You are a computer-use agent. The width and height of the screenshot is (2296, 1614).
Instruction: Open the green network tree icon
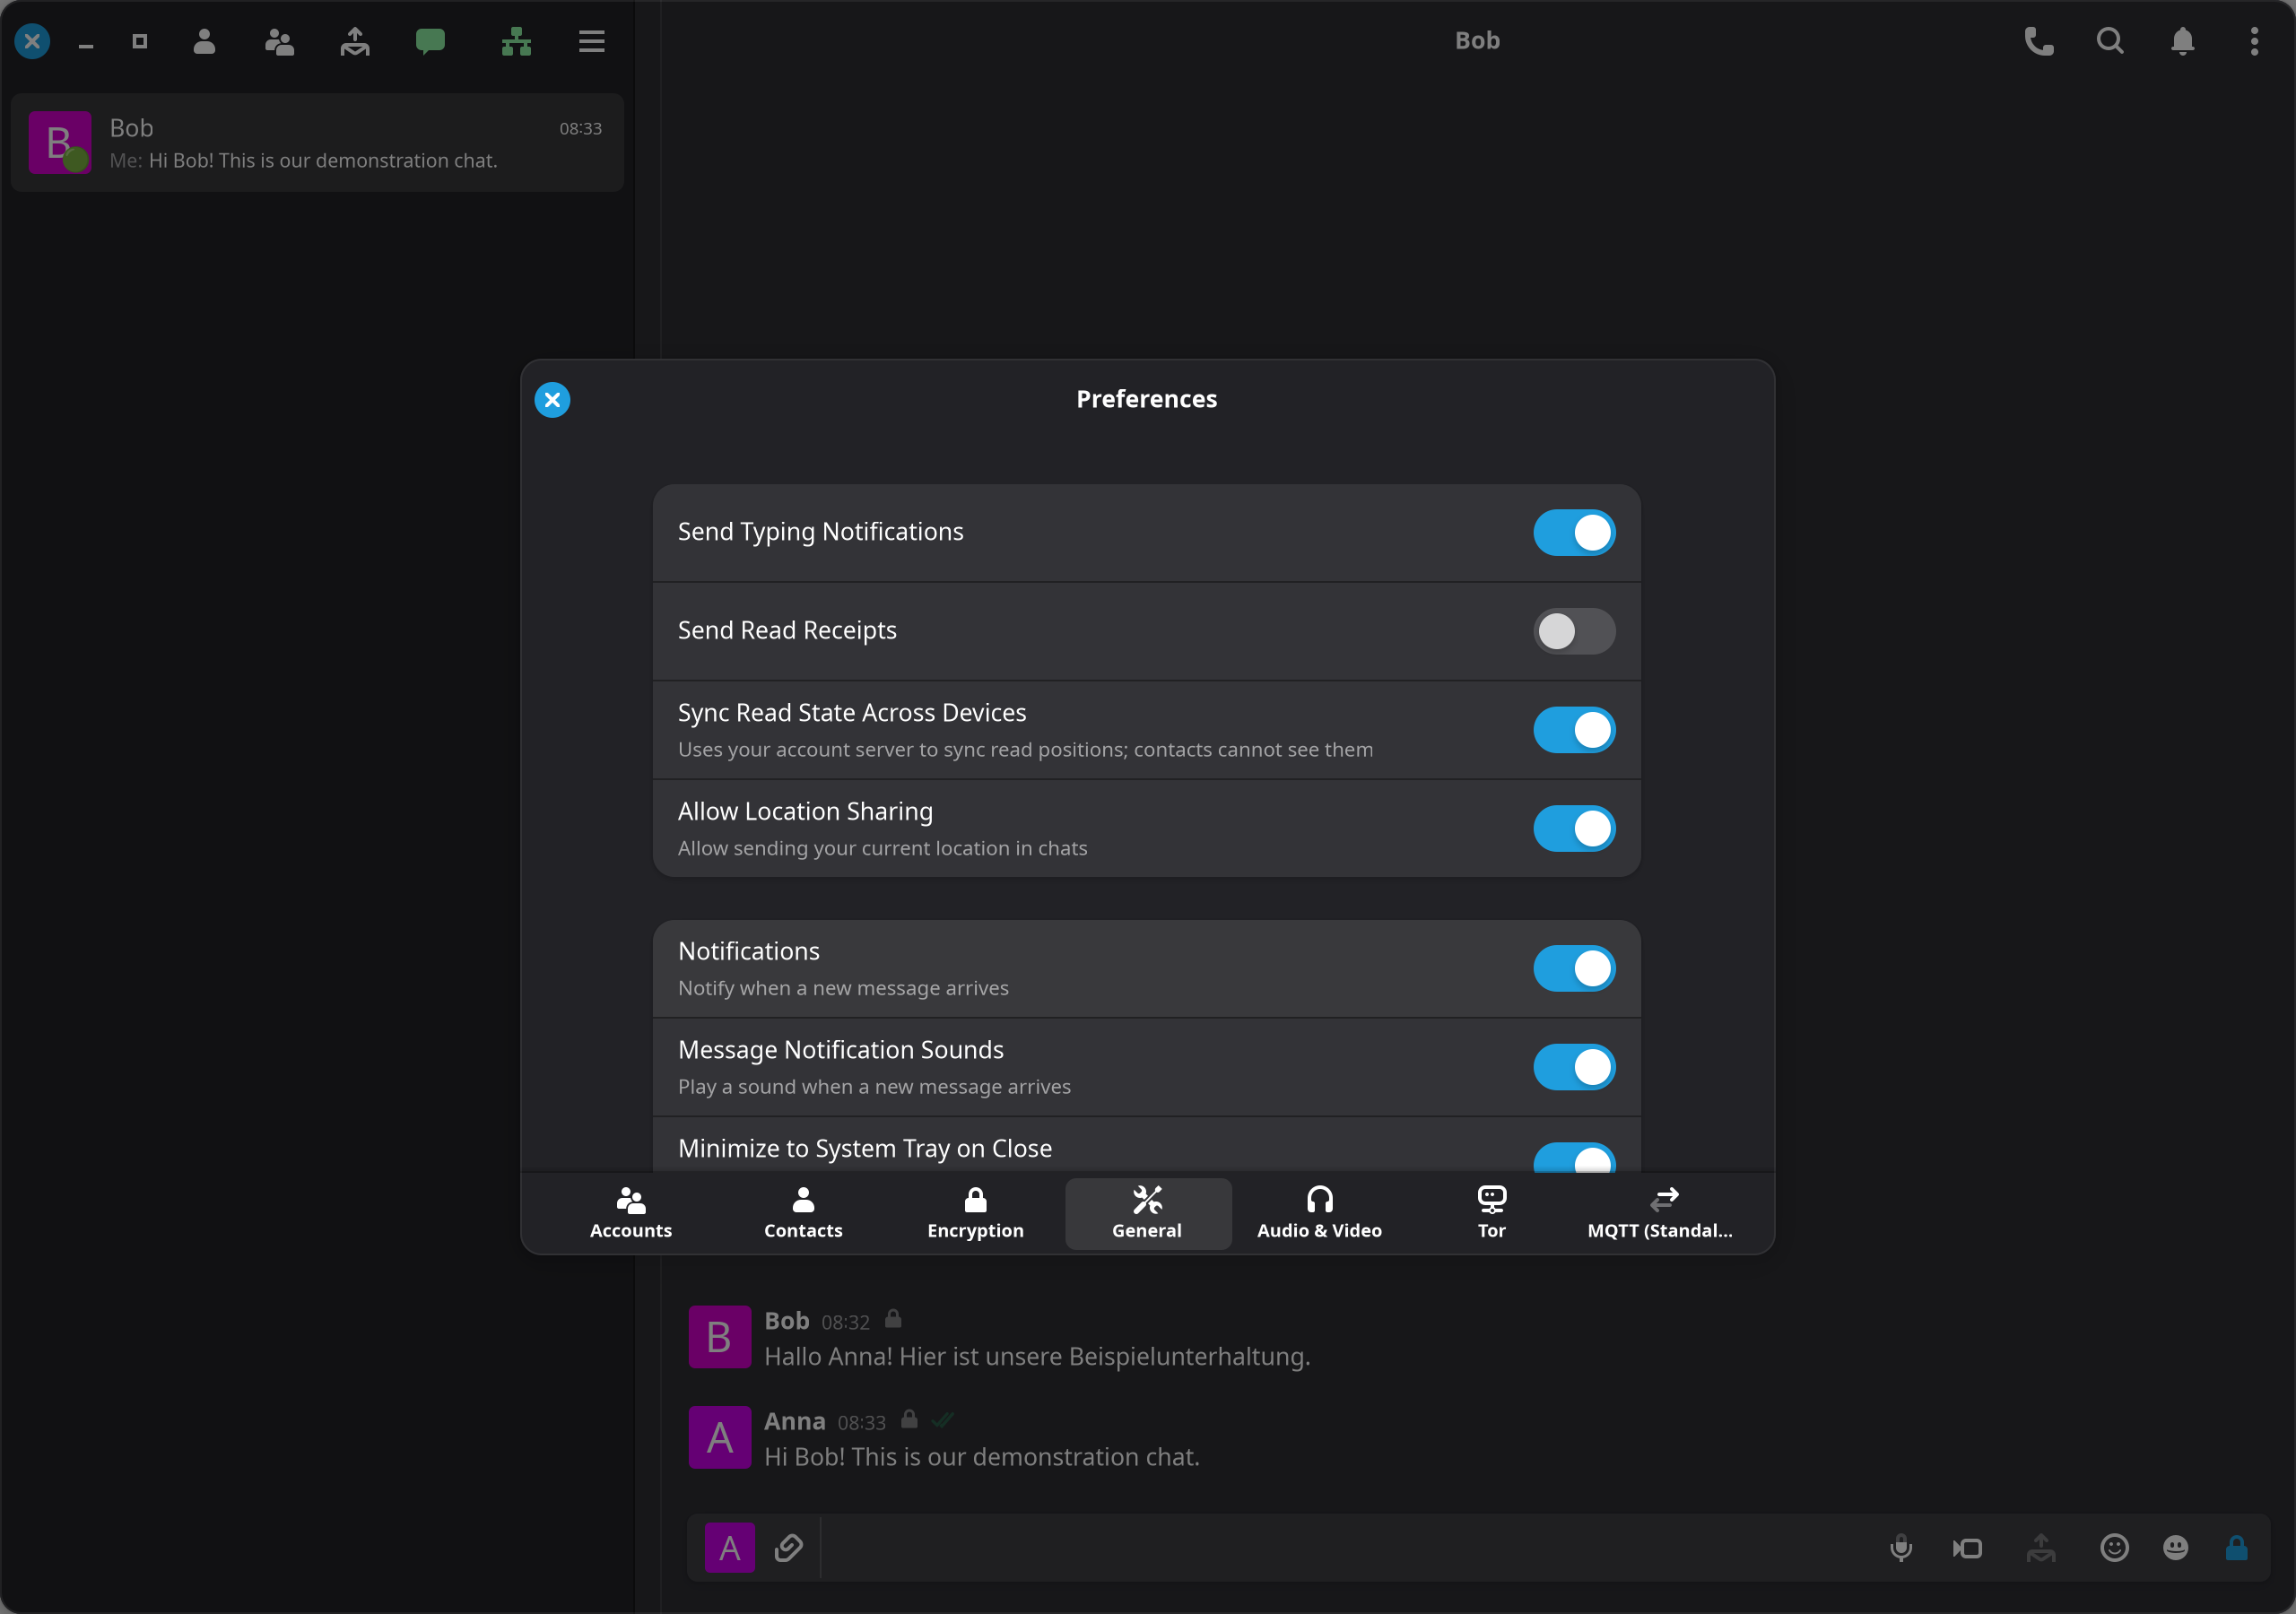click(516, 41)
